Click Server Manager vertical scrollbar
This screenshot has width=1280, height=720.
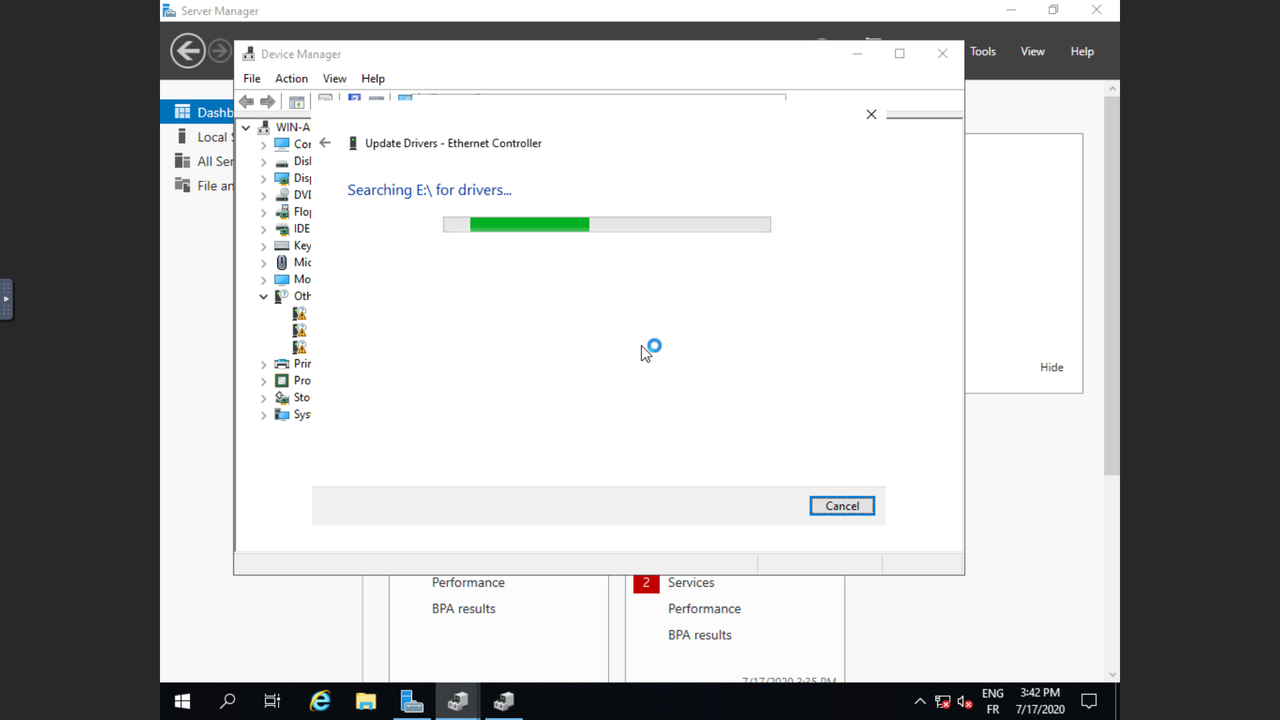coord(1112,287)
